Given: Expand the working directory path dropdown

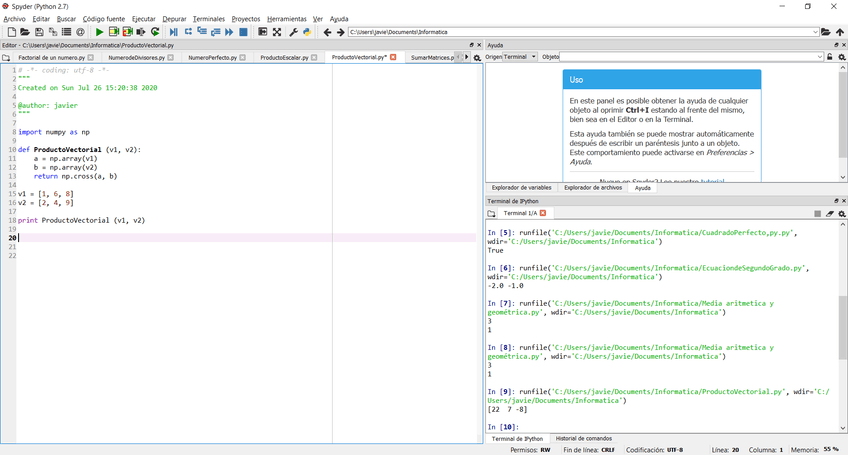Looking at the screenshot, I should click(815, 32).
